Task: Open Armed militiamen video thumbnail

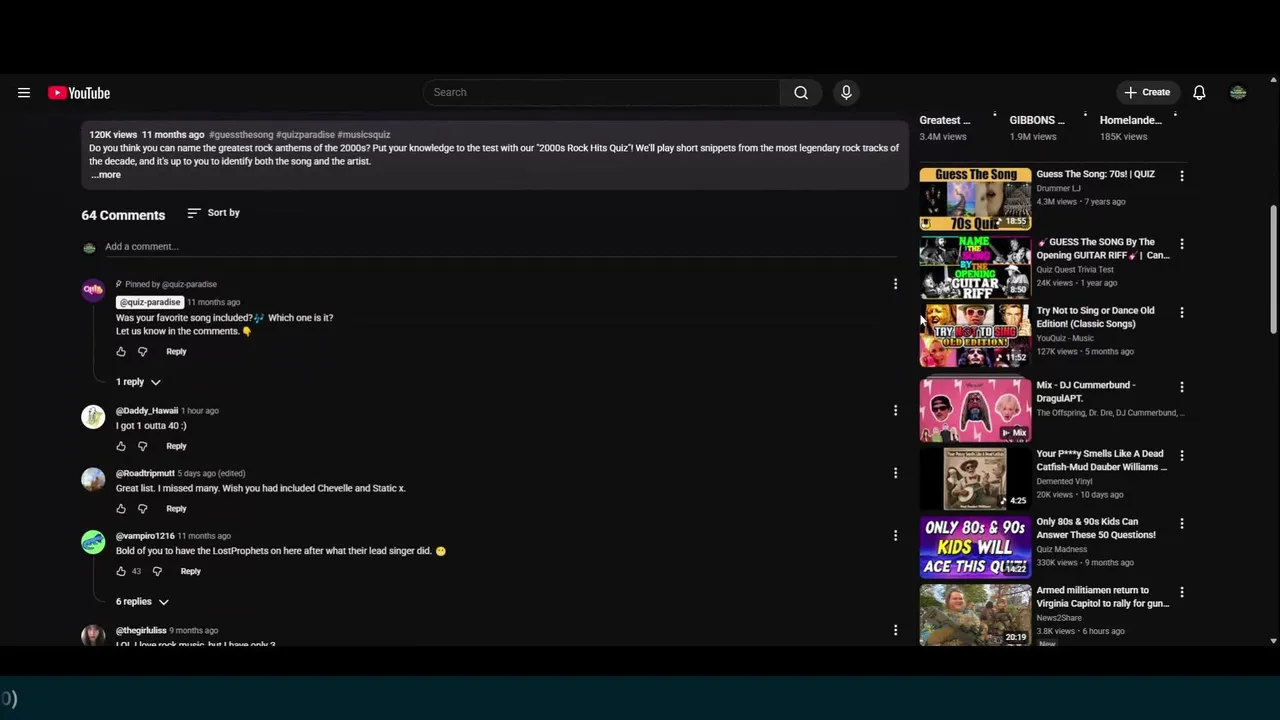Action: (x=975, y=615)
